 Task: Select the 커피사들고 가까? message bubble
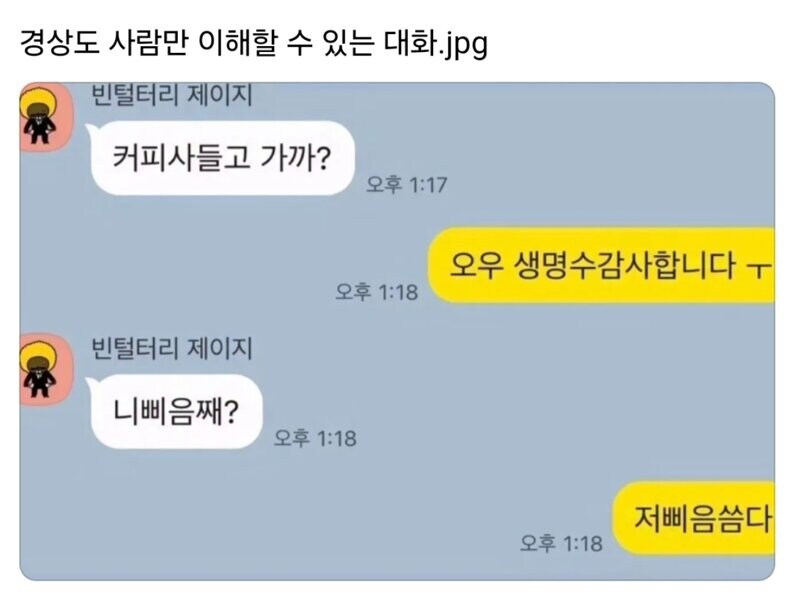pos(222,158)
